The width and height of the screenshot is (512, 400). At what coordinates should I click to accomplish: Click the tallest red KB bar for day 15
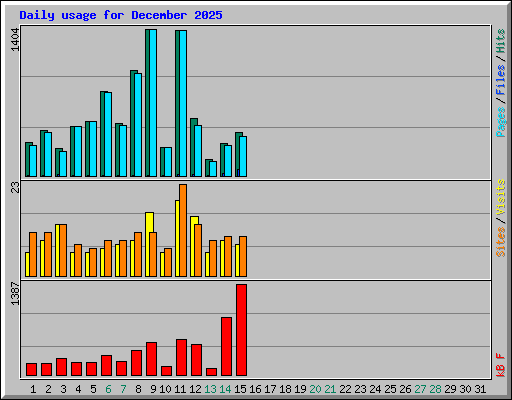[x=242, y=330]
